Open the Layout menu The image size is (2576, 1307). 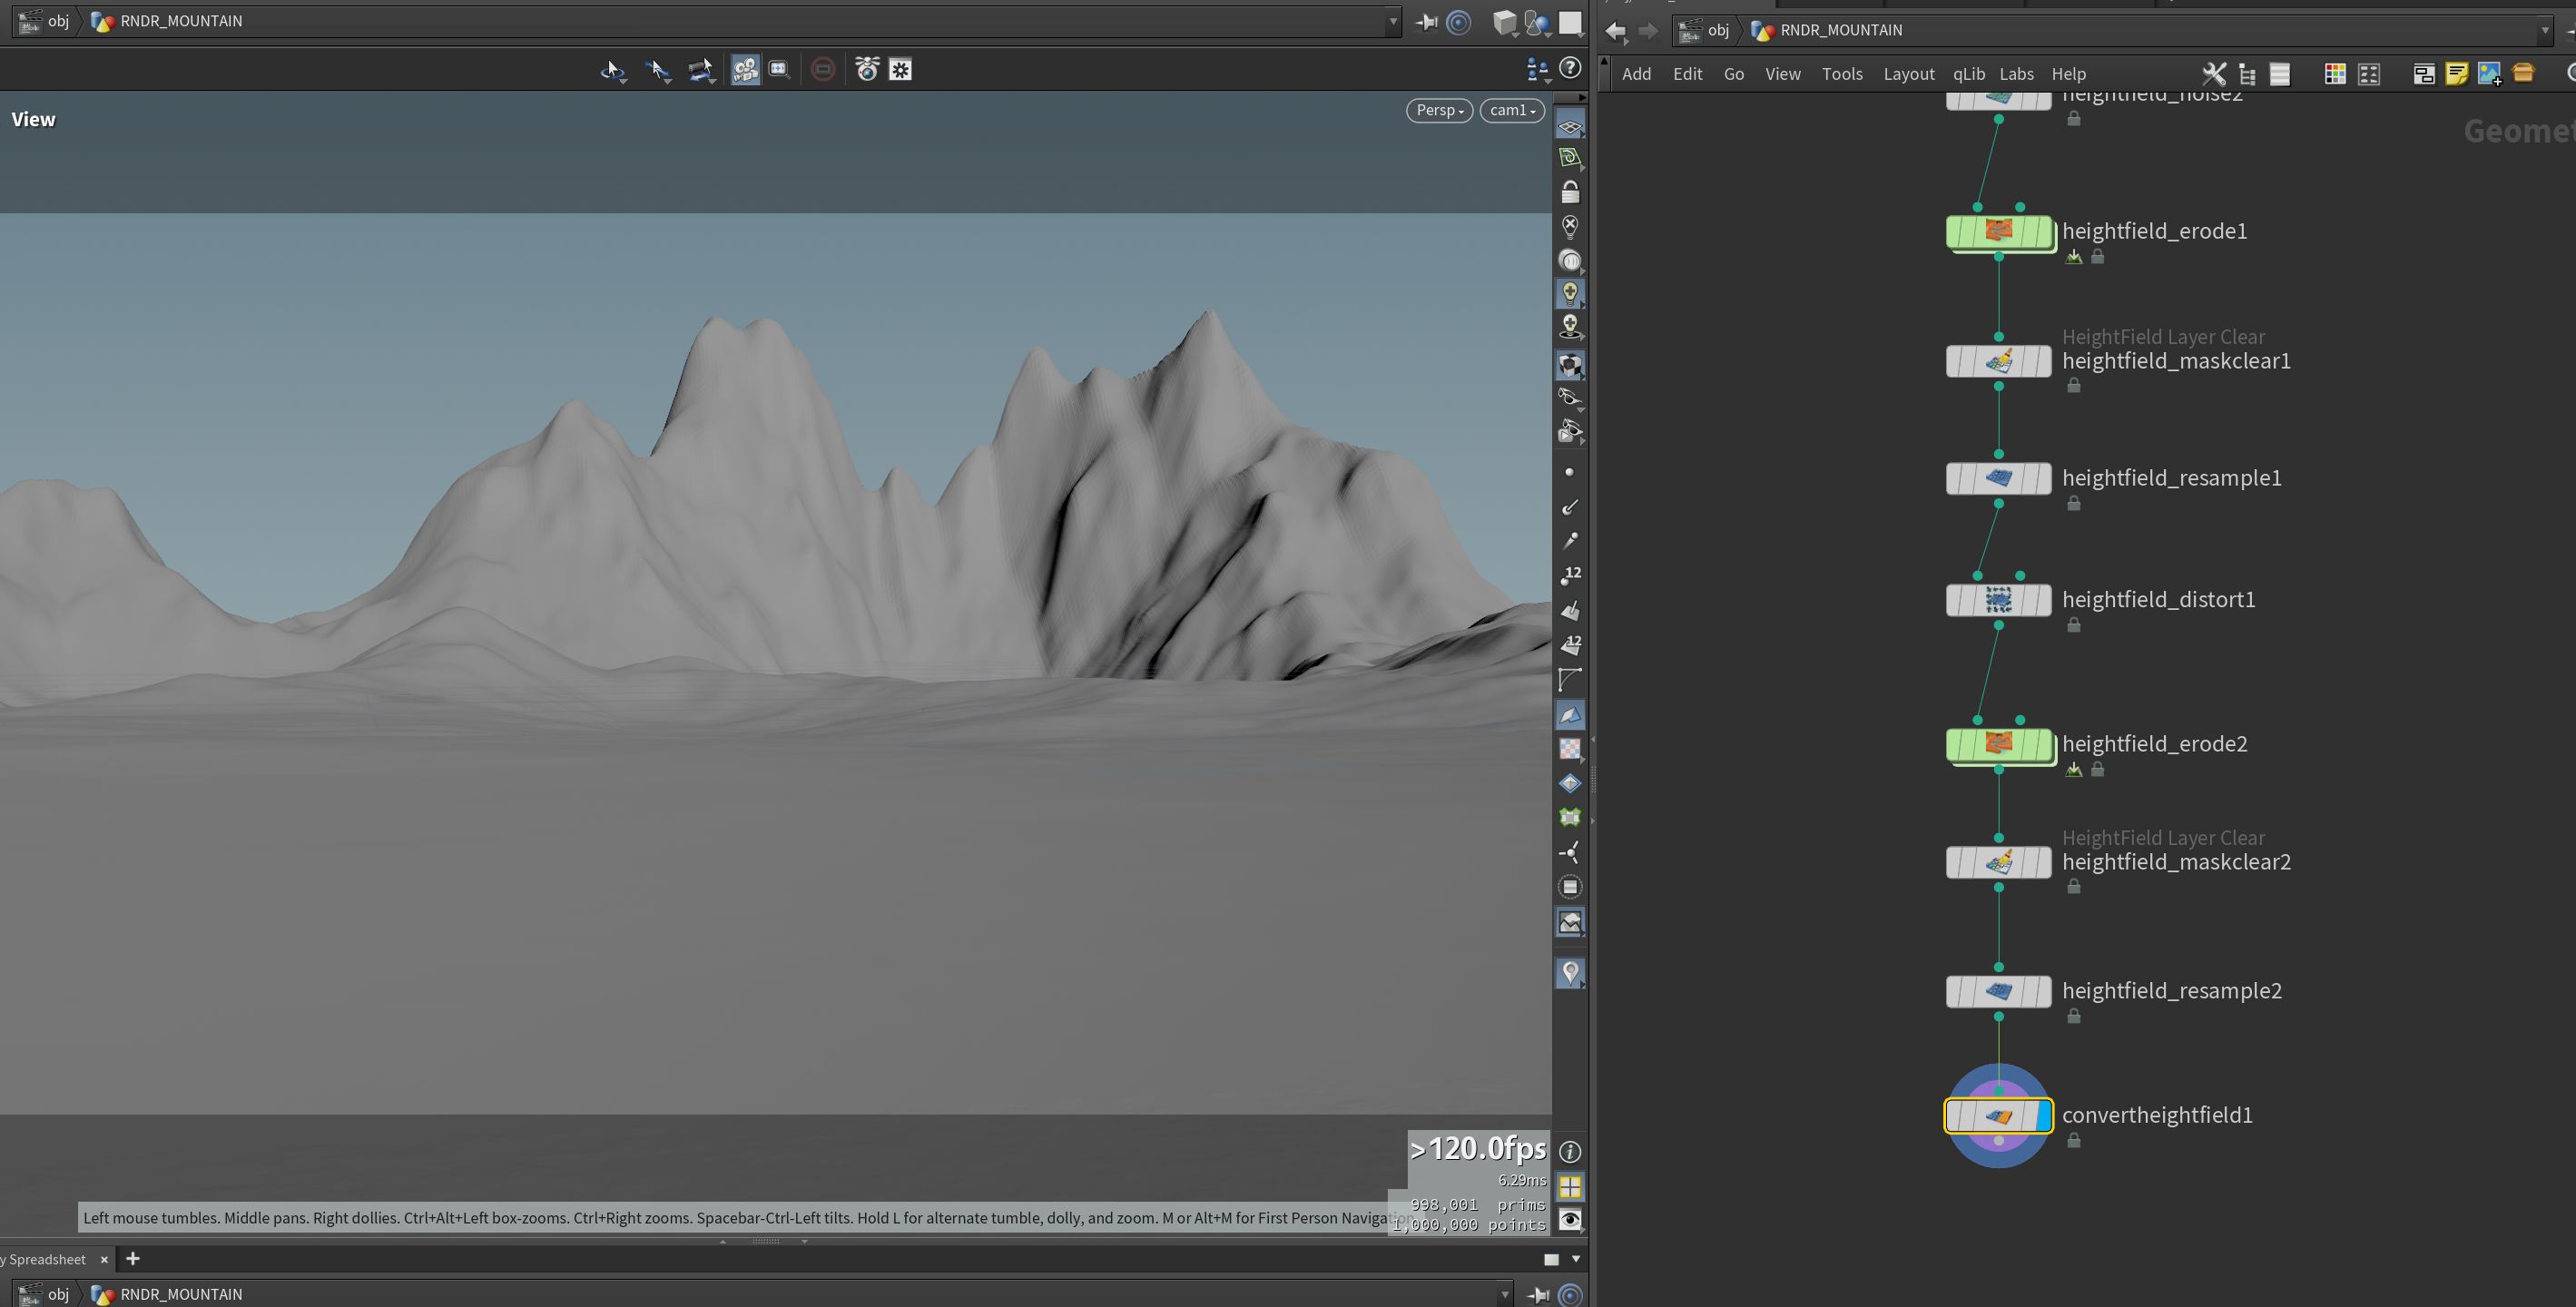coord(1908,74)
